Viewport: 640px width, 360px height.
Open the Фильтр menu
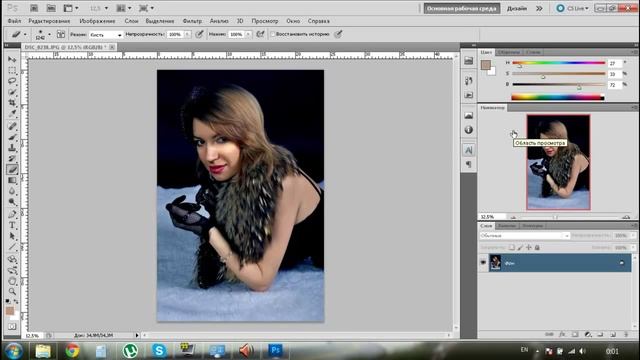coord(192,21)
